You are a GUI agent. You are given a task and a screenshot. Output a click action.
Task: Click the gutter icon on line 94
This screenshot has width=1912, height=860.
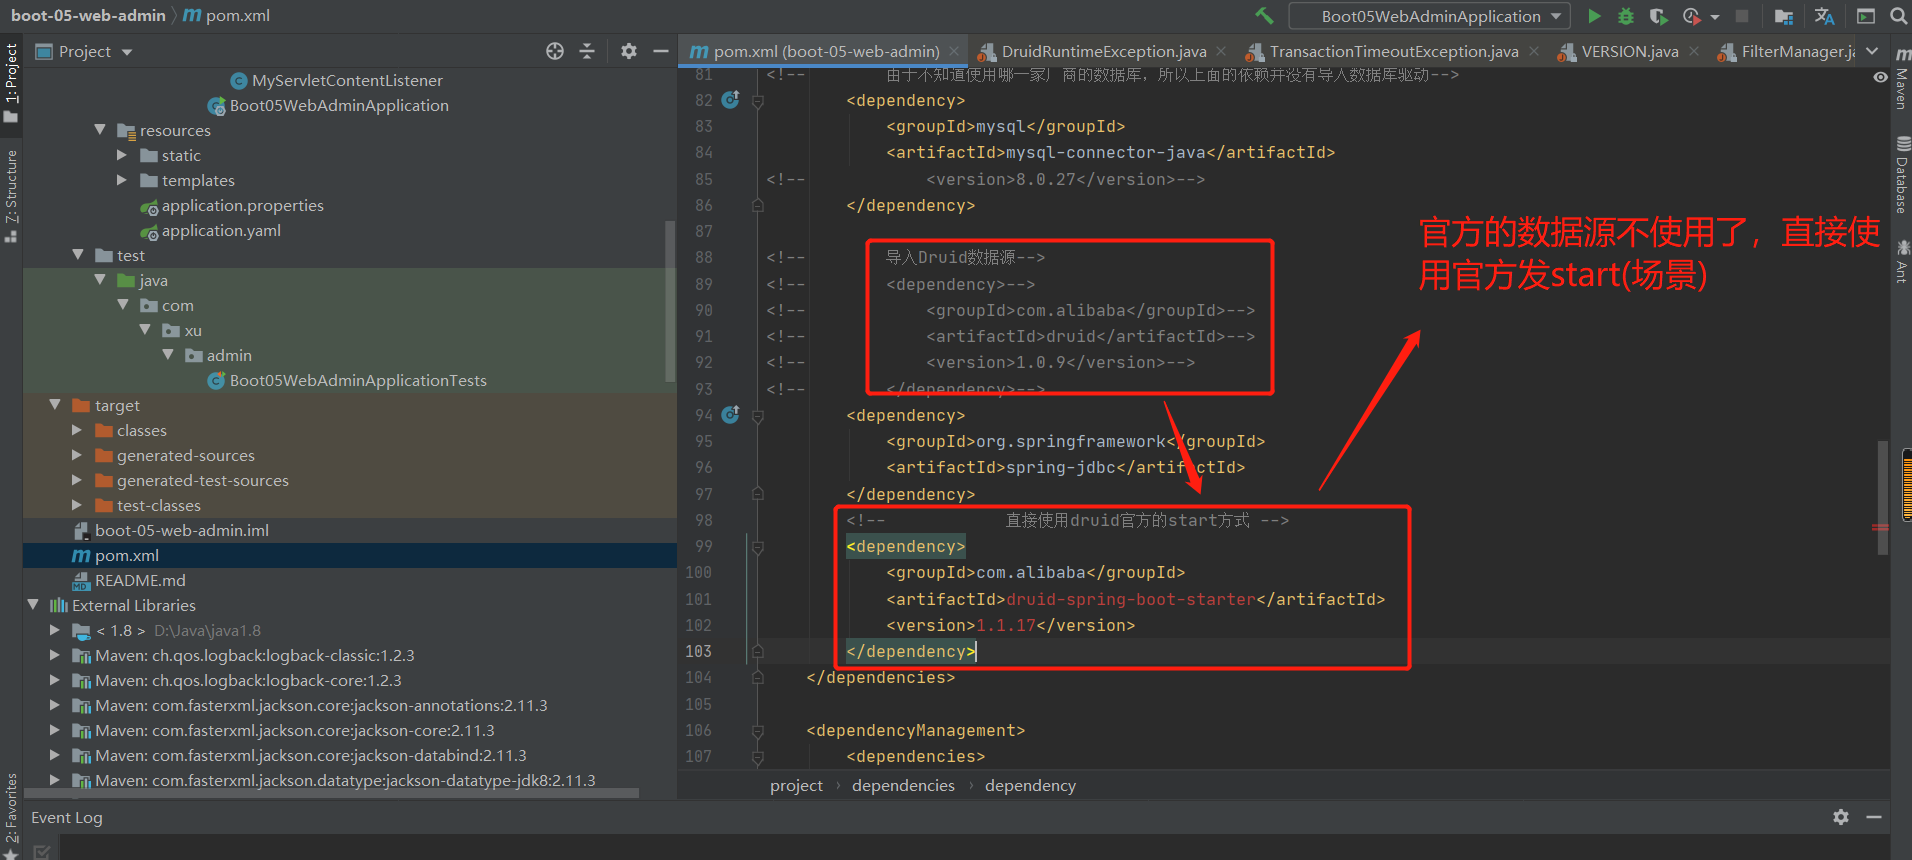click(x=730, y=415)
